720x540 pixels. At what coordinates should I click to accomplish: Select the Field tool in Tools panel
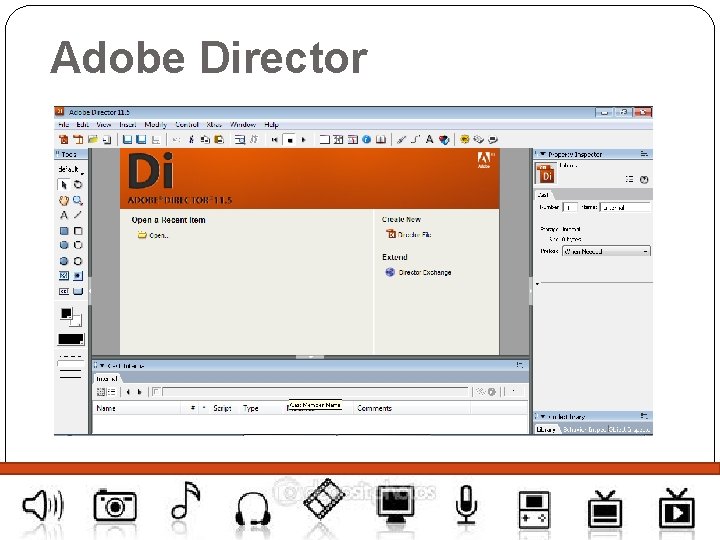point(64,291)
